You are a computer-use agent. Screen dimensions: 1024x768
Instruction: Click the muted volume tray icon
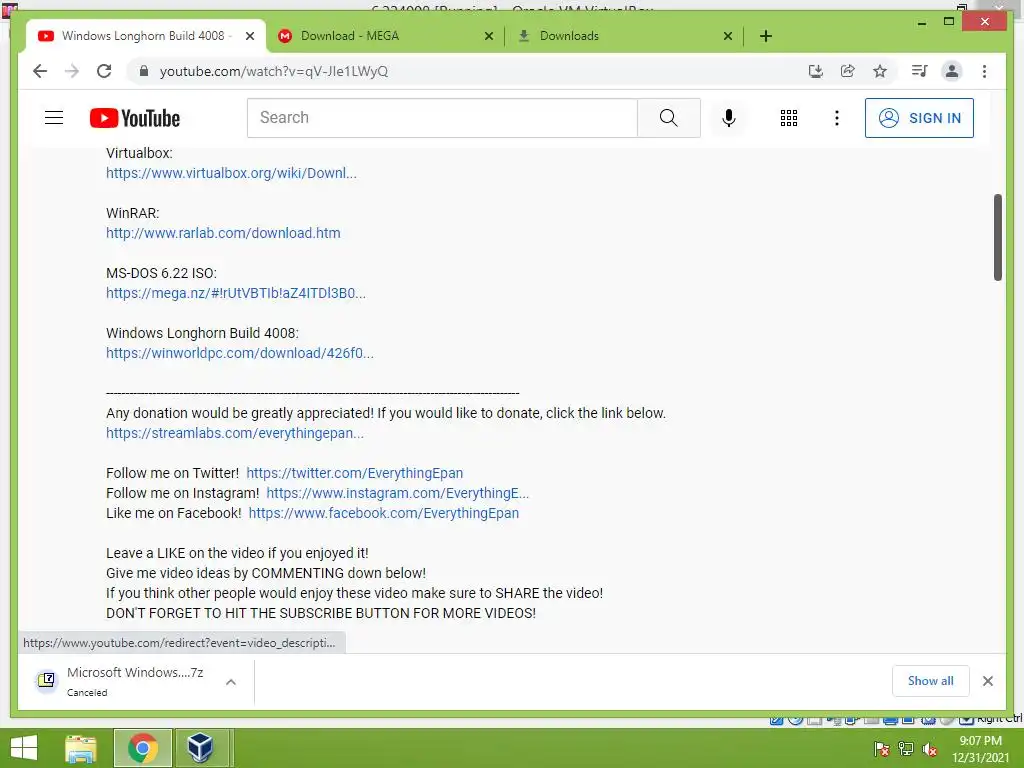click(x=930, y=749)
